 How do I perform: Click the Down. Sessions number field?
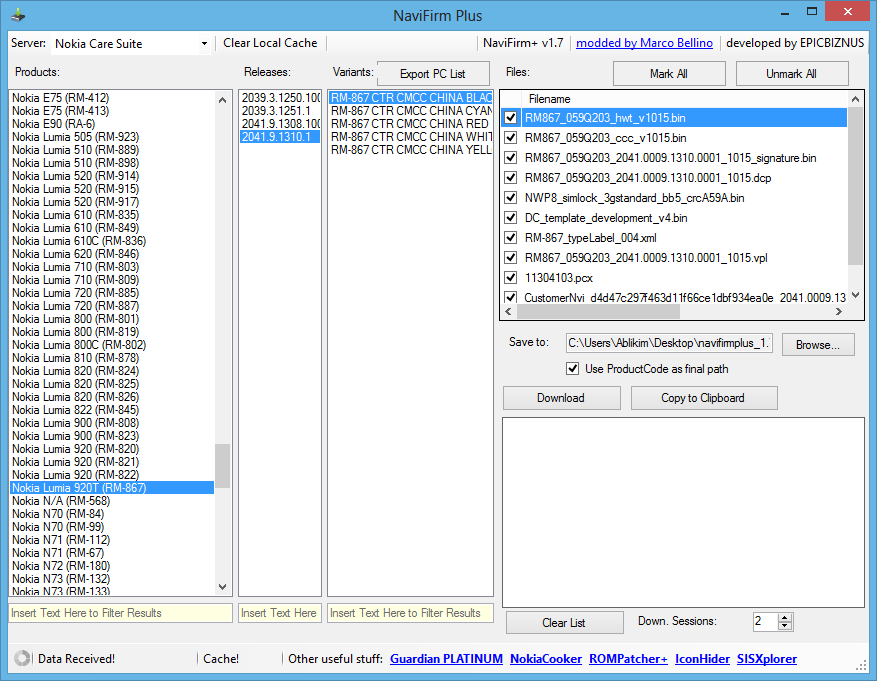765,621
